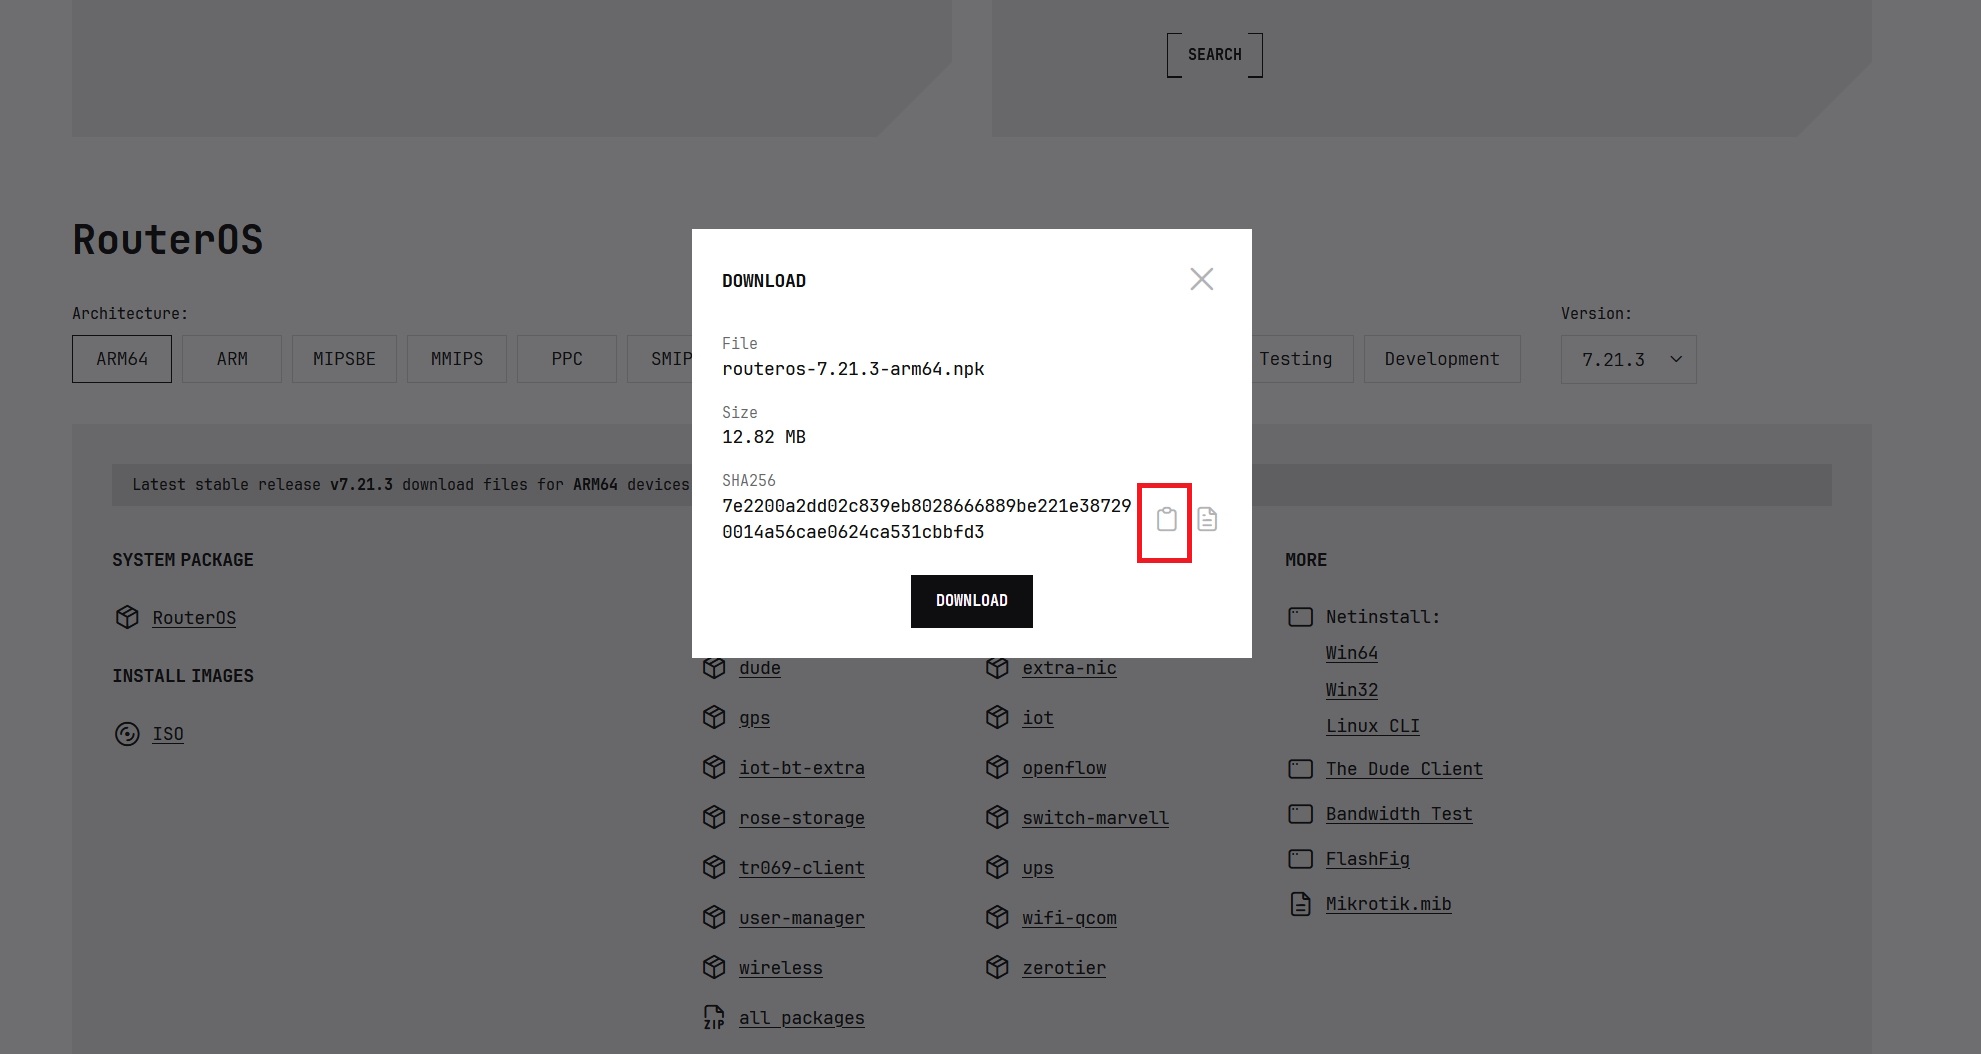Viewport: 1981px width, 1054px height.
Task: Click the routeros-7.21.3-arm64.npk file name
Action: tap(853, 369)
